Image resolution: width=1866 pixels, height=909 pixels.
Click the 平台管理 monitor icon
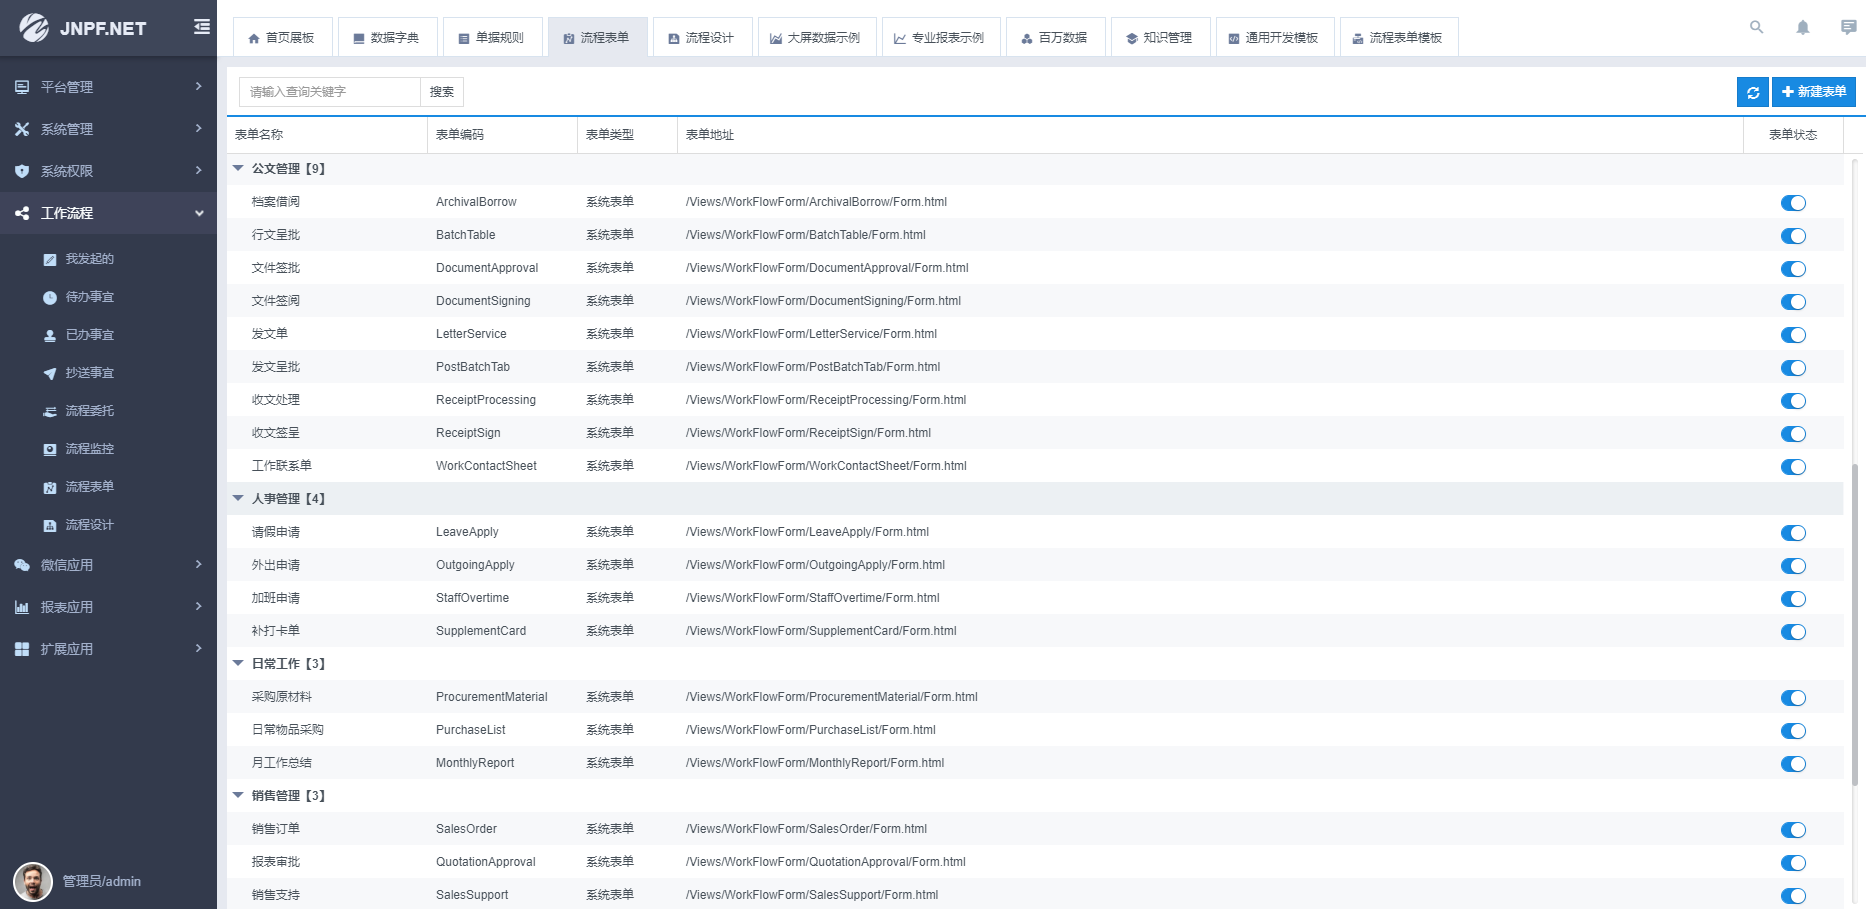tap(22, 87)
